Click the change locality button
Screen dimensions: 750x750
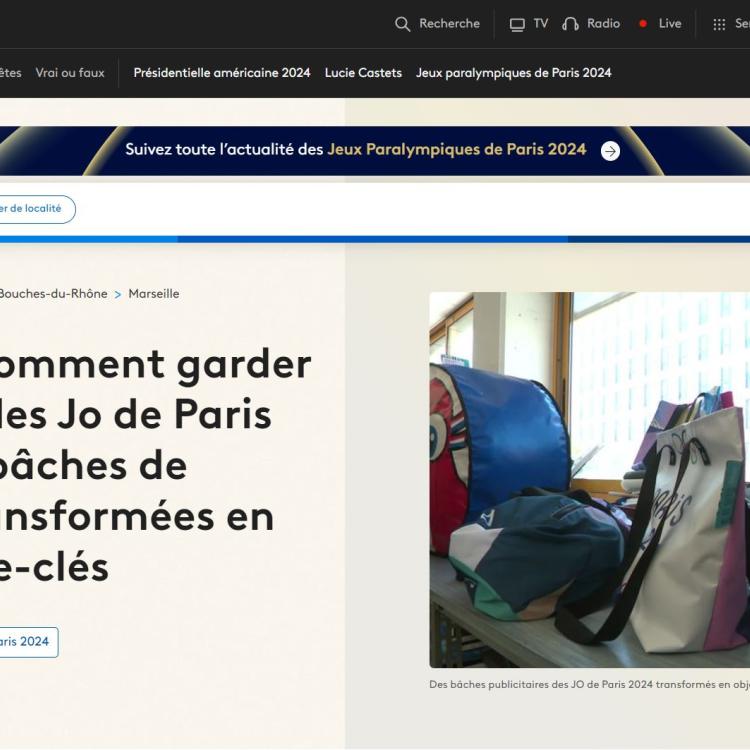(x=36, y=209)
